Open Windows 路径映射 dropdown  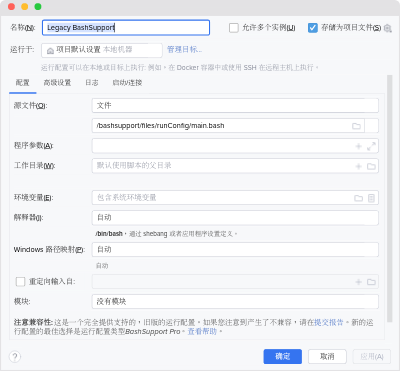point(235,250)
